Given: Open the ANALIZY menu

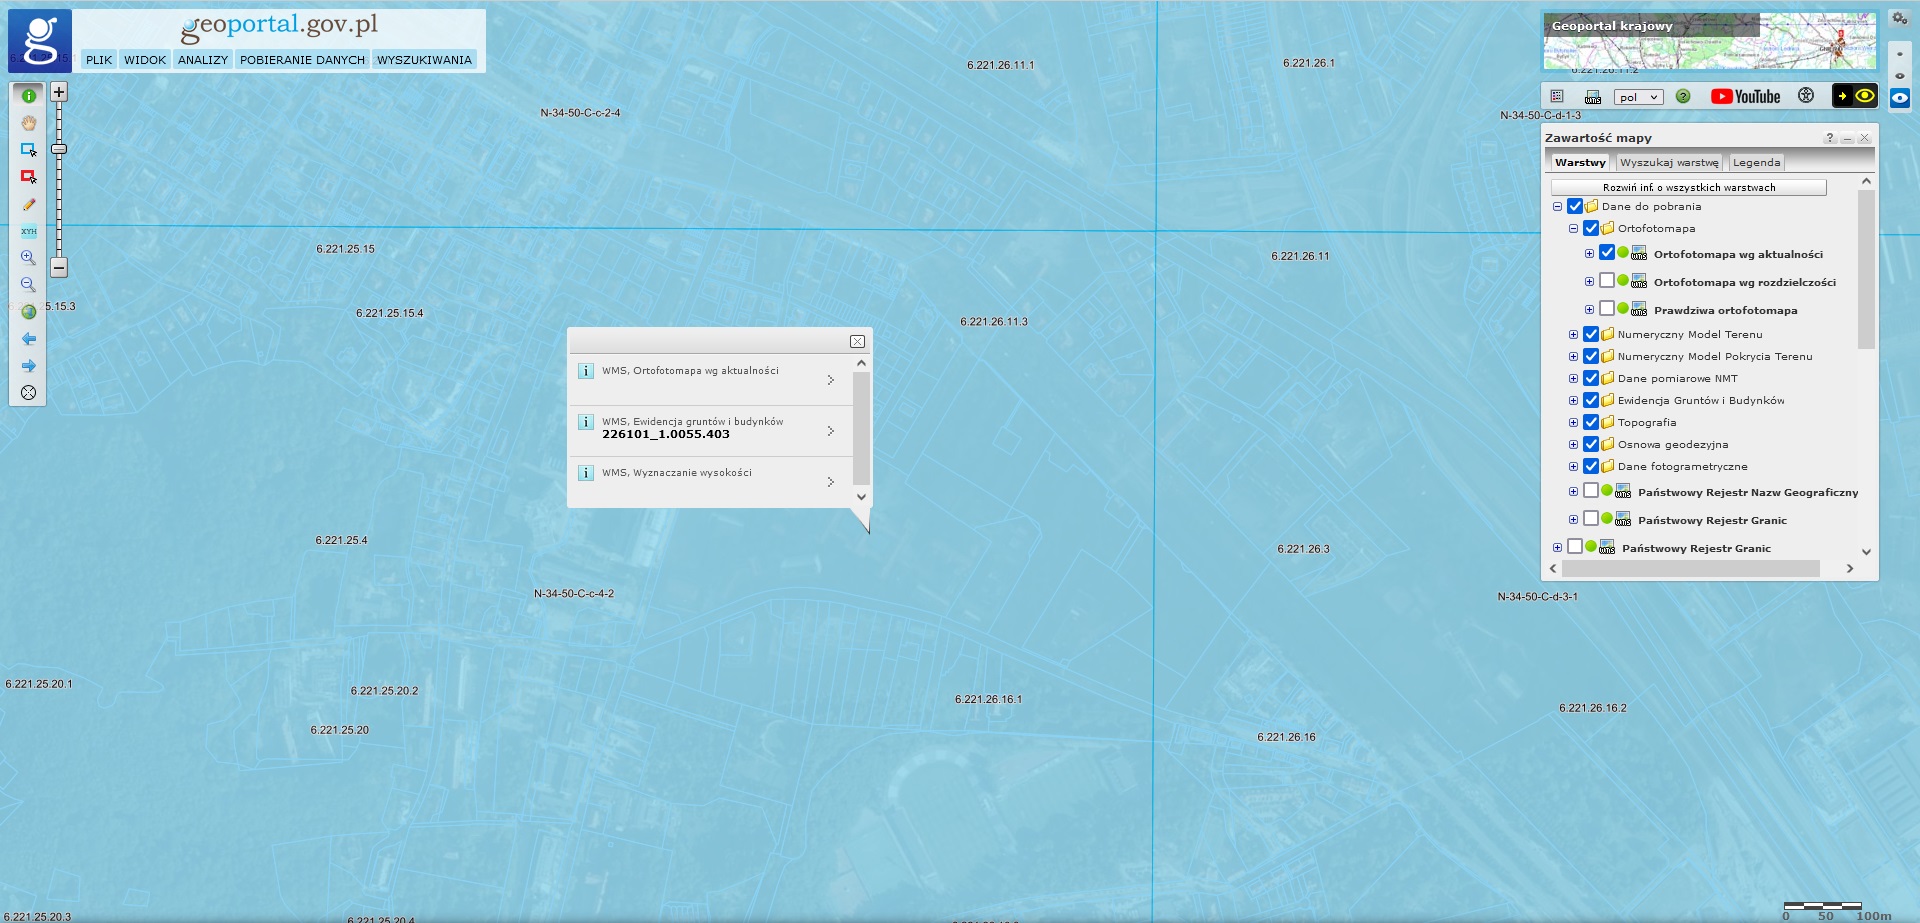Looking at the screenshot, I should 203,60.
